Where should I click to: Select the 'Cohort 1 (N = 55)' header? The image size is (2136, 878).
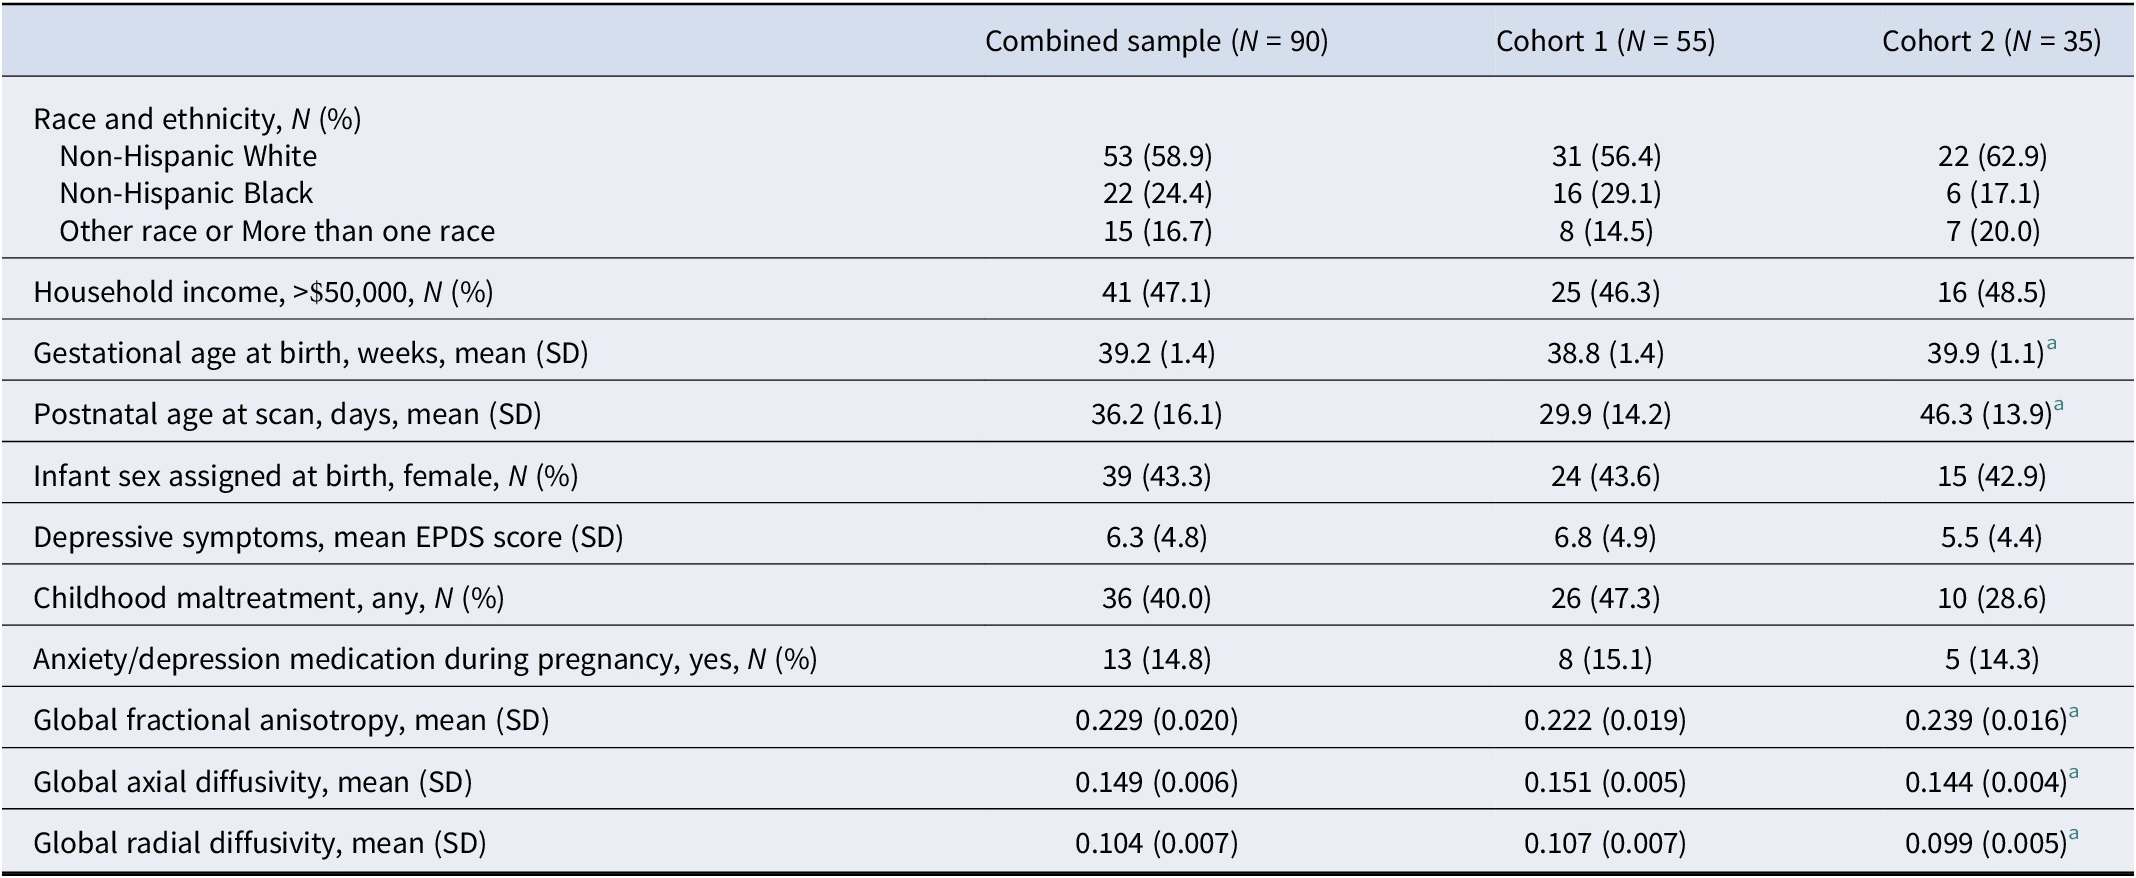point(1605,41)
